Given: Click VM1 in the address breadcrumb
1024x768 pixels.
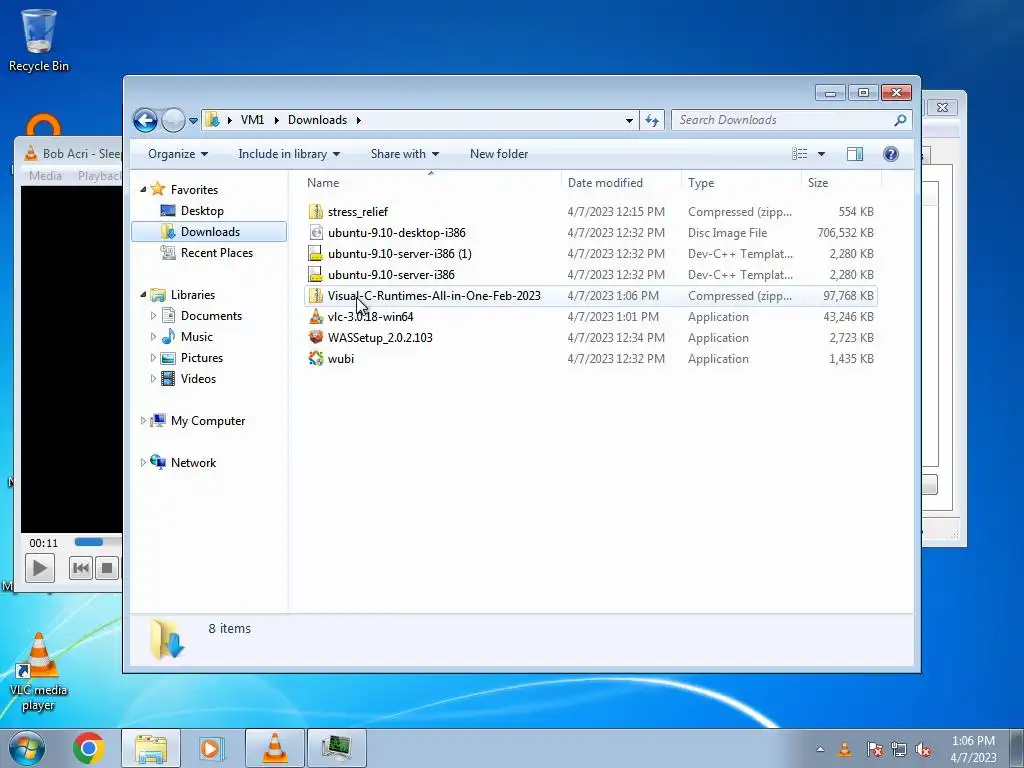Looking at the screenshot, I should [x=252, y=120].
